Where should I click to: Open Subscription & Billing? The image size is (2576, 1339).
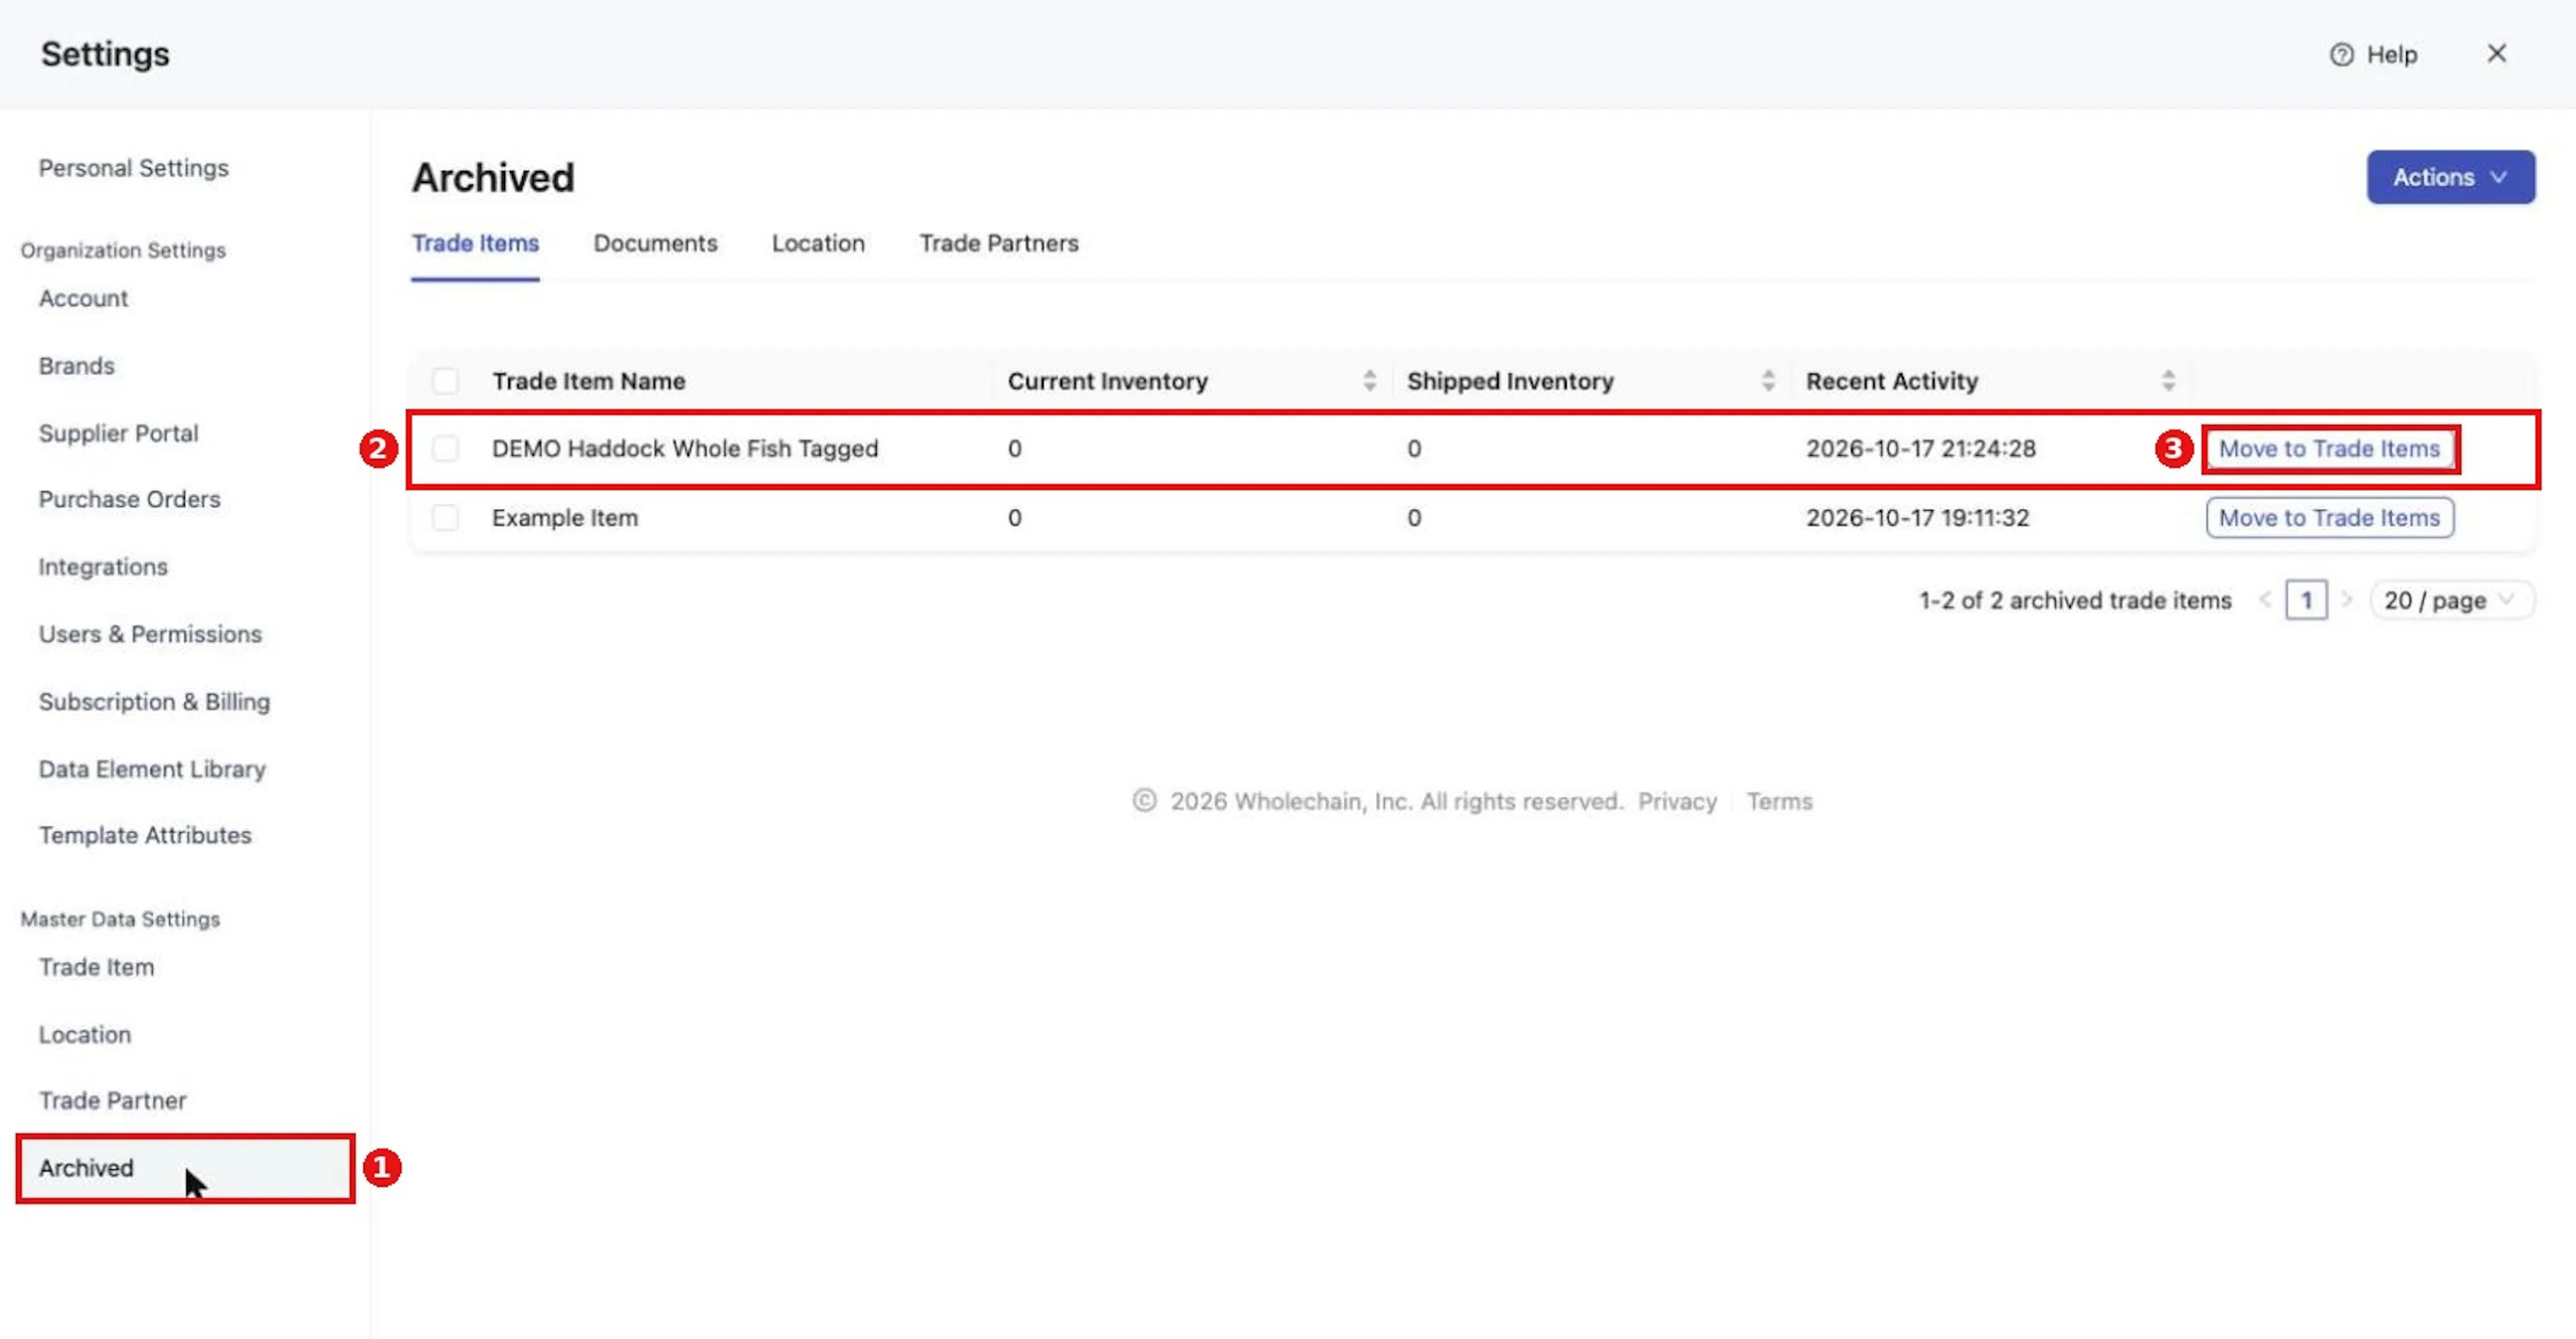click(x=154, y=702)
